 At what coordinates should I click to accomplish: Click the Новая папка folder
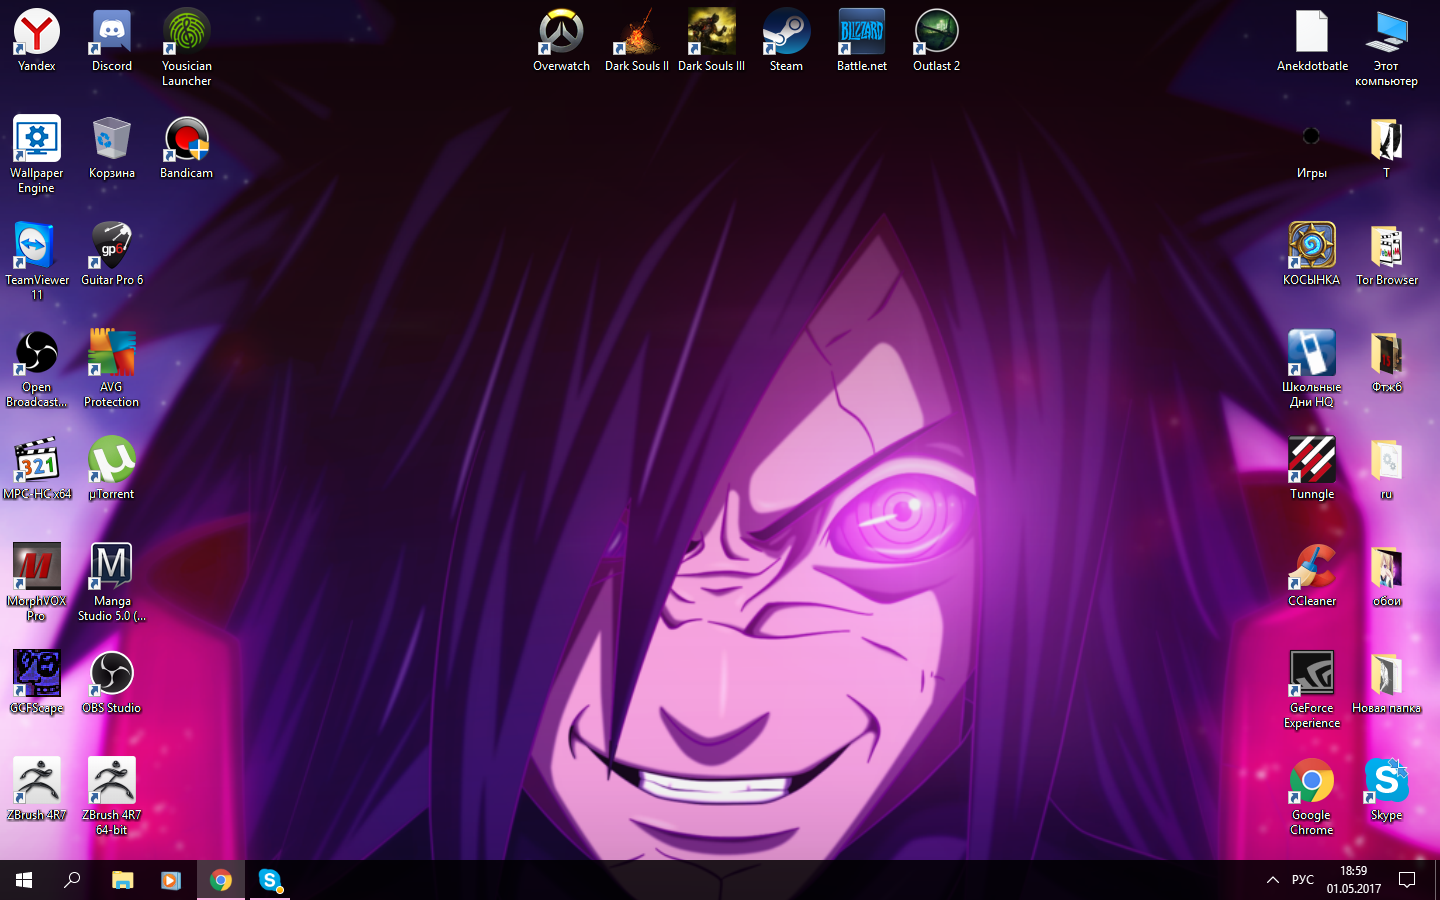1387,683
